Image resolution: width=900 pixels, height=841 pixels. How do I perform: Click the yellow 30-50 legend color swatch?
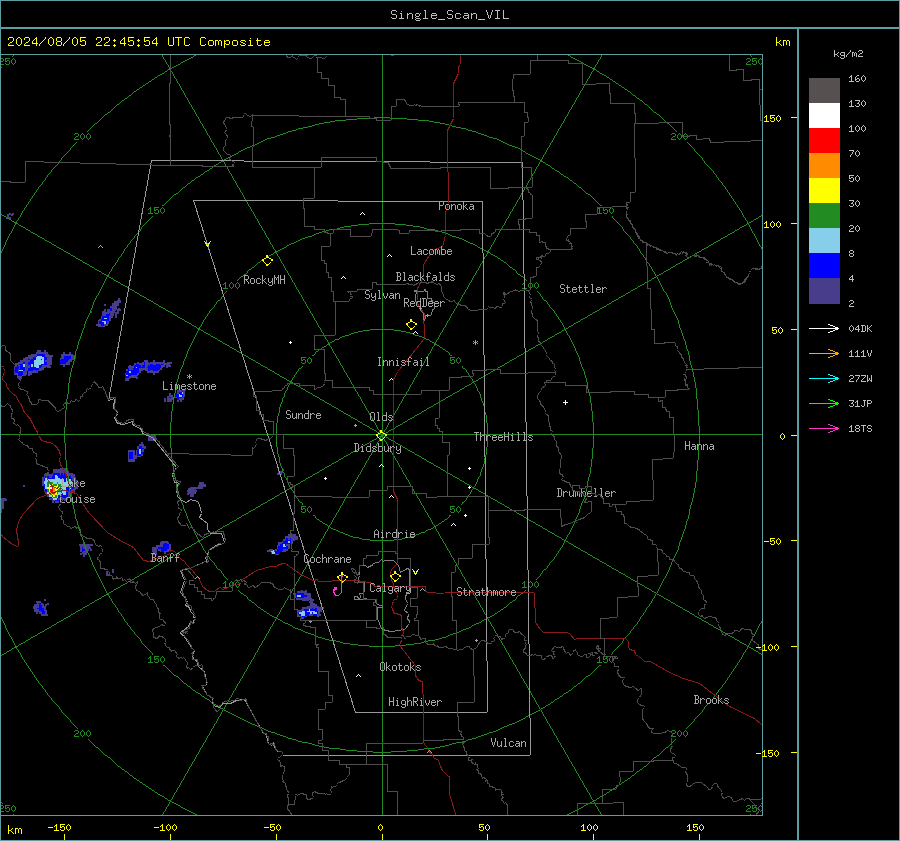point(824,191)
